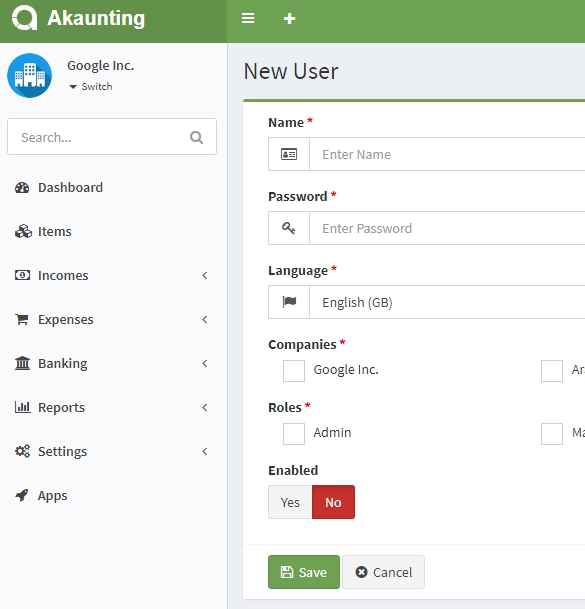585x609 pixels.
Task: Set Enabled to No
Action: click(333, 502)
